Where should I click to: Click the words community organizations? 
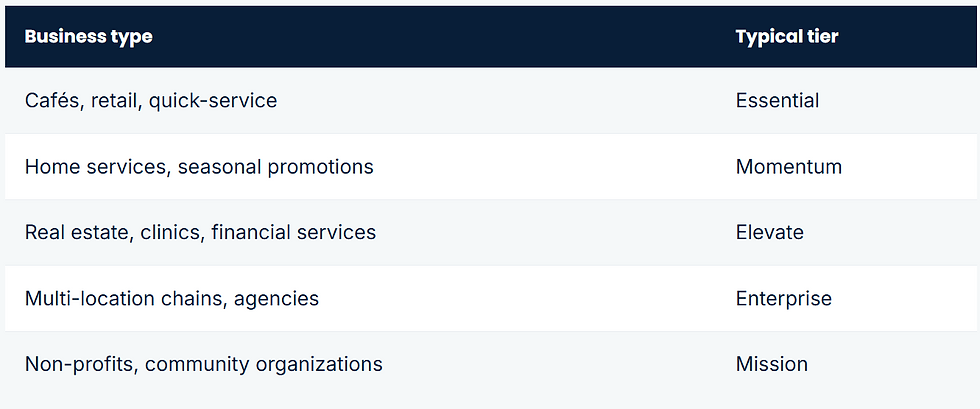[264, 364]
